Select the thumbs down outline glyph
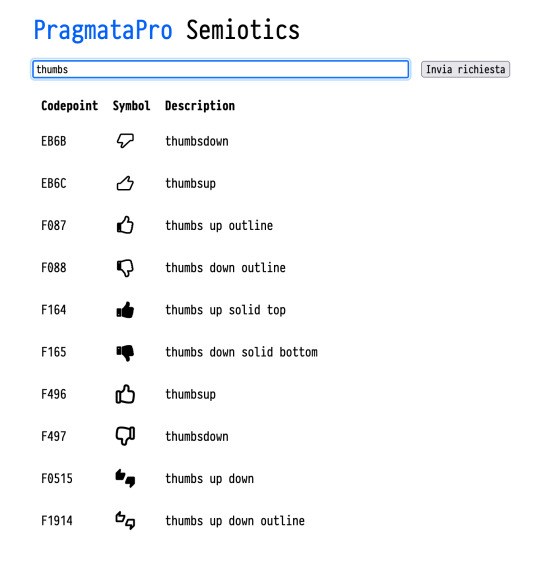The image size is (540, 569). pyautogui.click(x=125, y=268)
